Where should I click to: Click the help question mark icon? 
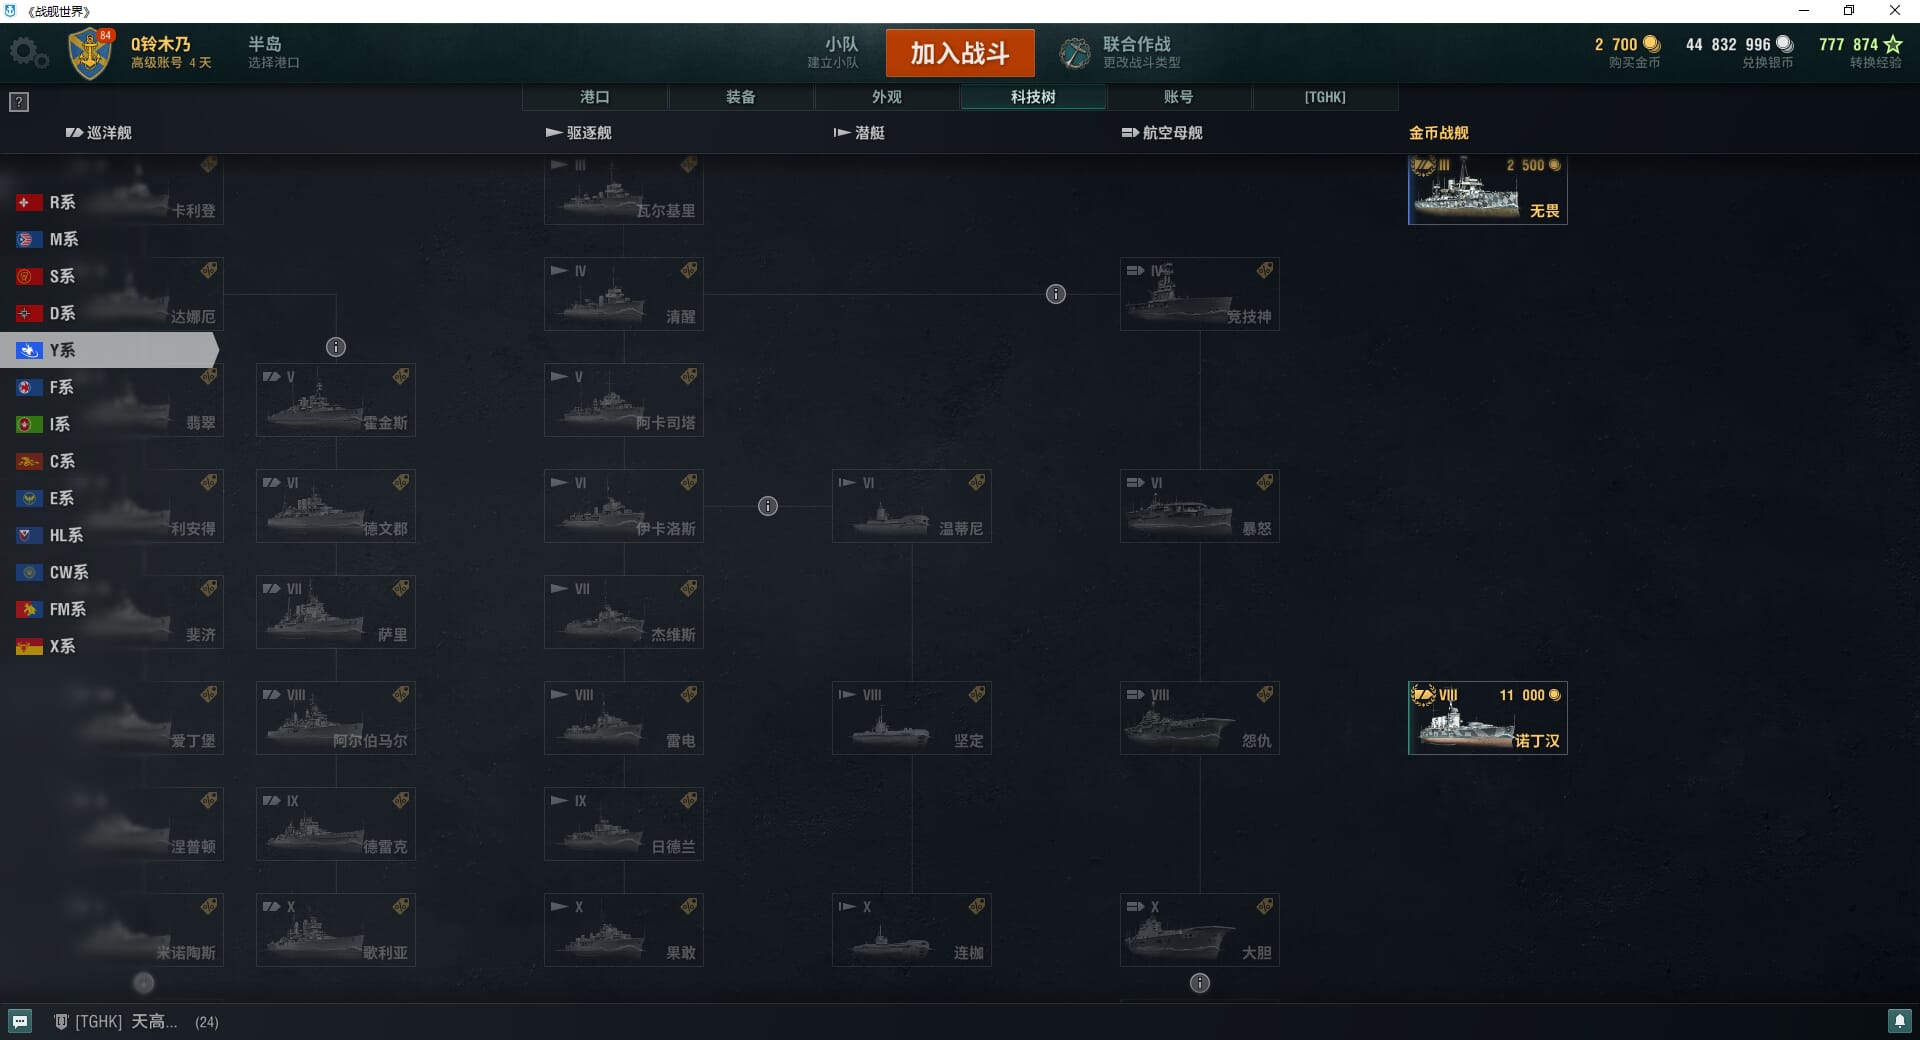click(19, 102)
